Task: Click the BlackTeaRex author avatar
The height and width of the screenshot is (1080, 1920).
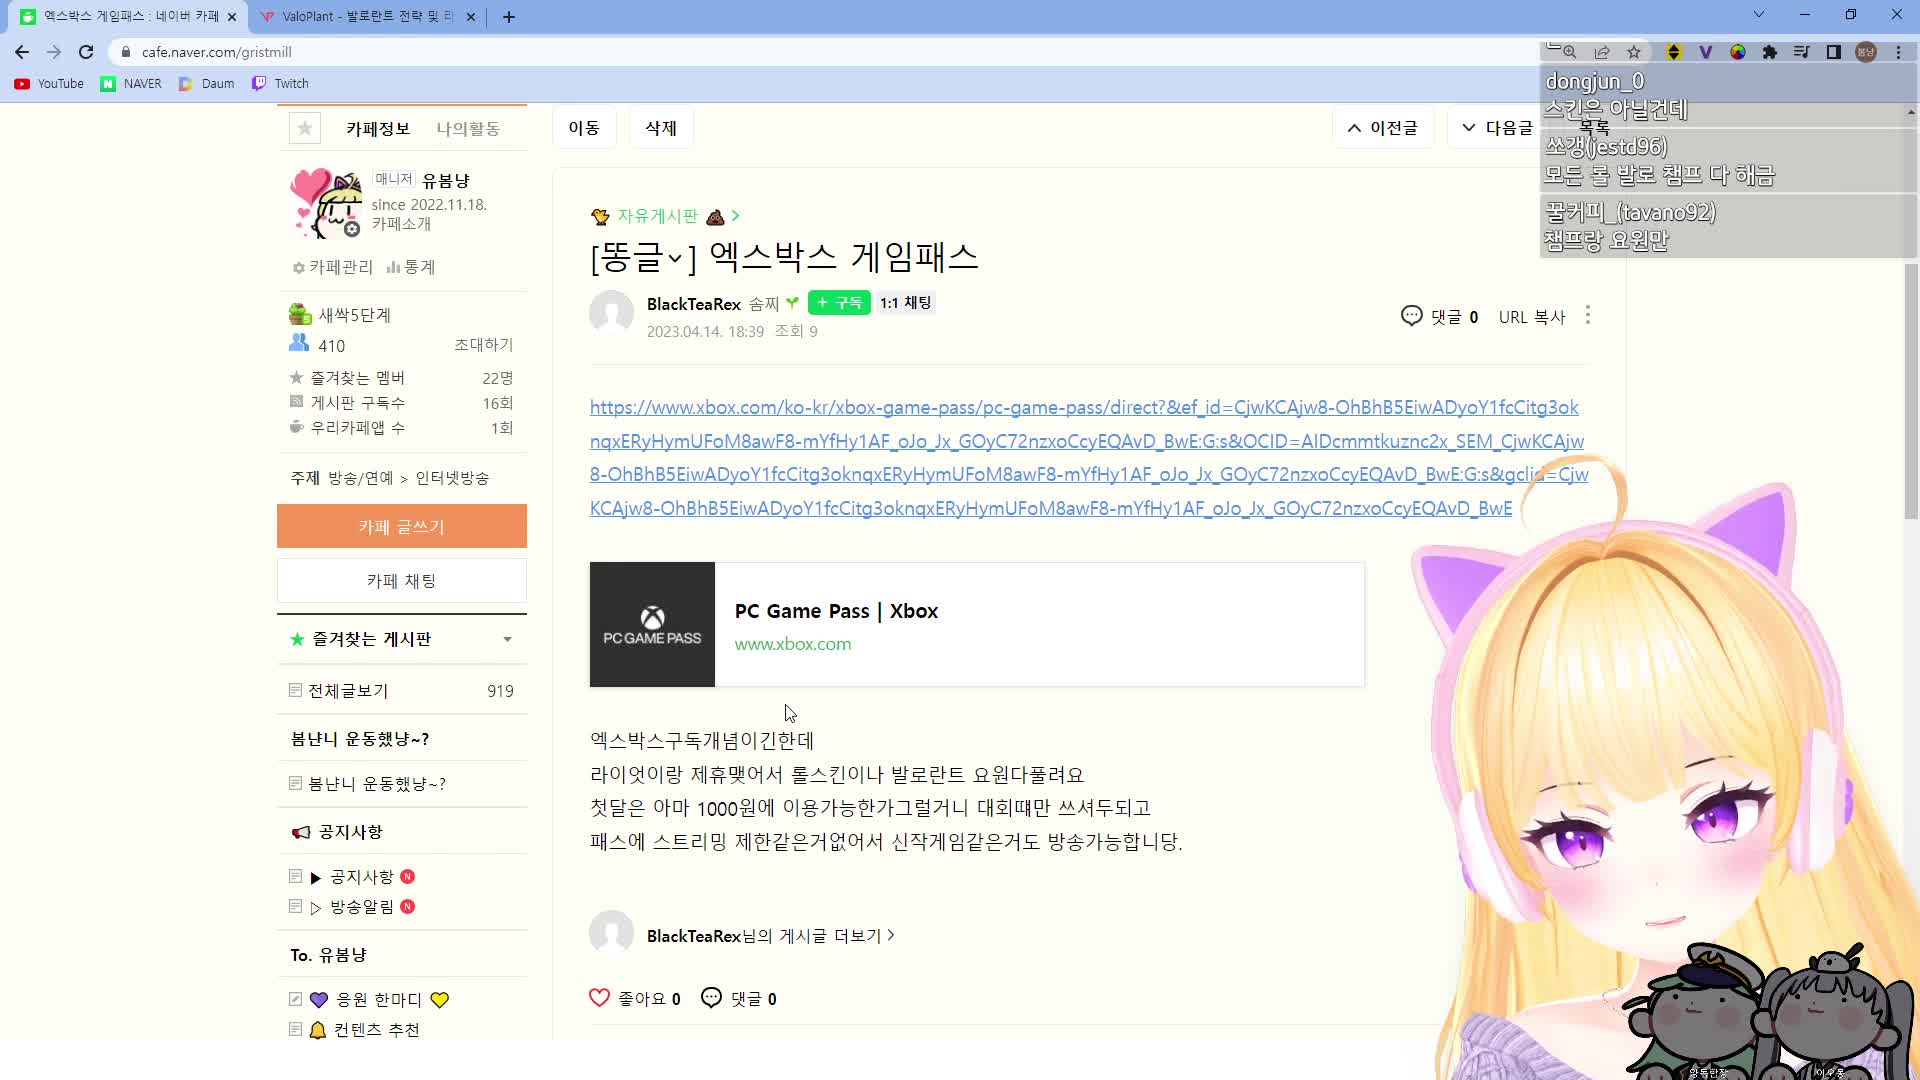Action: point(611,313)
